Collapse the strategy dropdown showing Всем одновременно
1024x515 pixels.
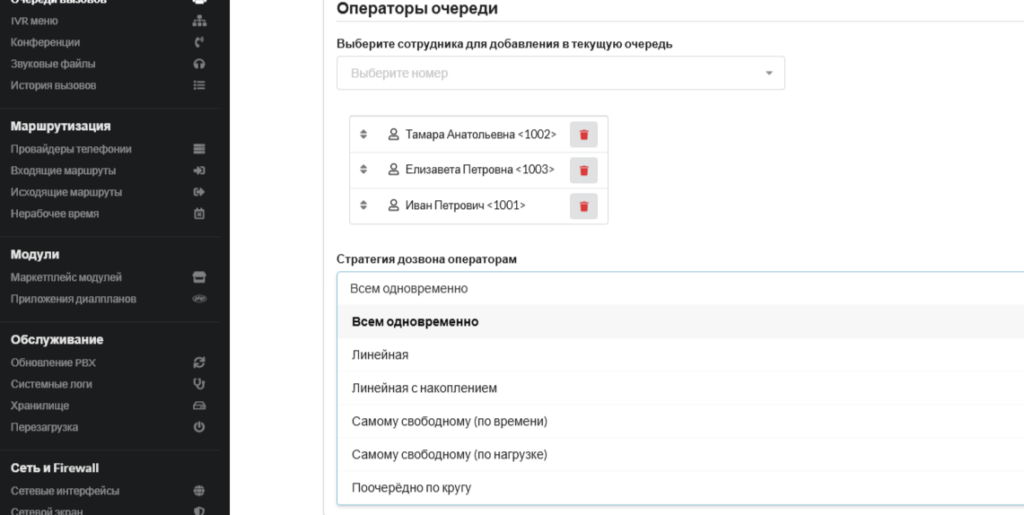click(x=680, y=289)
